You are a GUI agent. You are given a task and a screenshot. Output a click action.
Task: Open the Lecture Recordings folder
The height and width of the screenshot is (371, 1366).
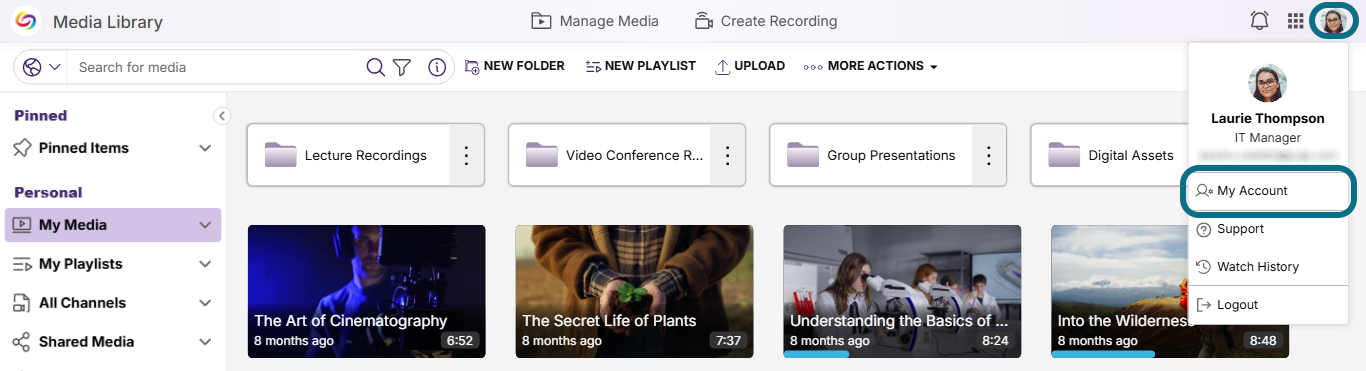click(348, 155)
